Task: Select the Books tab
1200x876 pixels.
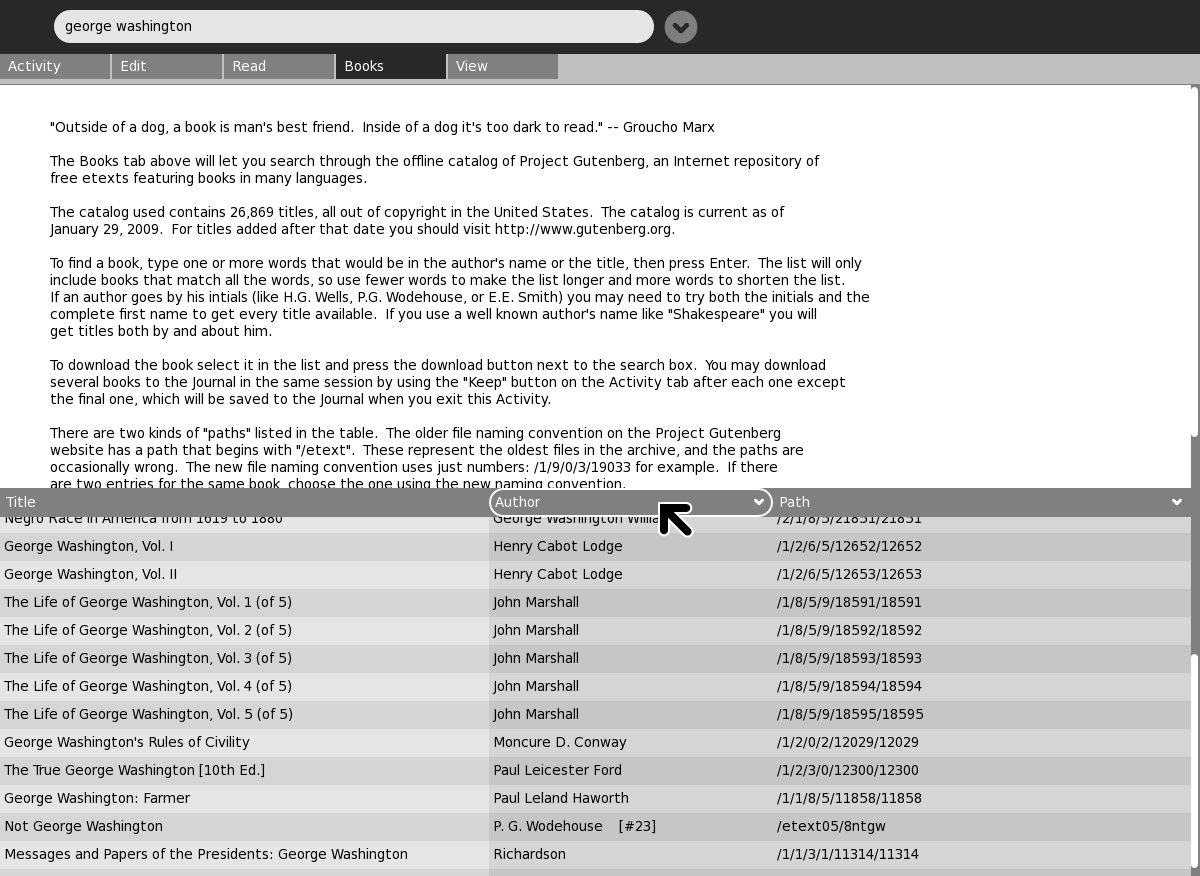Action: [x=390, y=66]
